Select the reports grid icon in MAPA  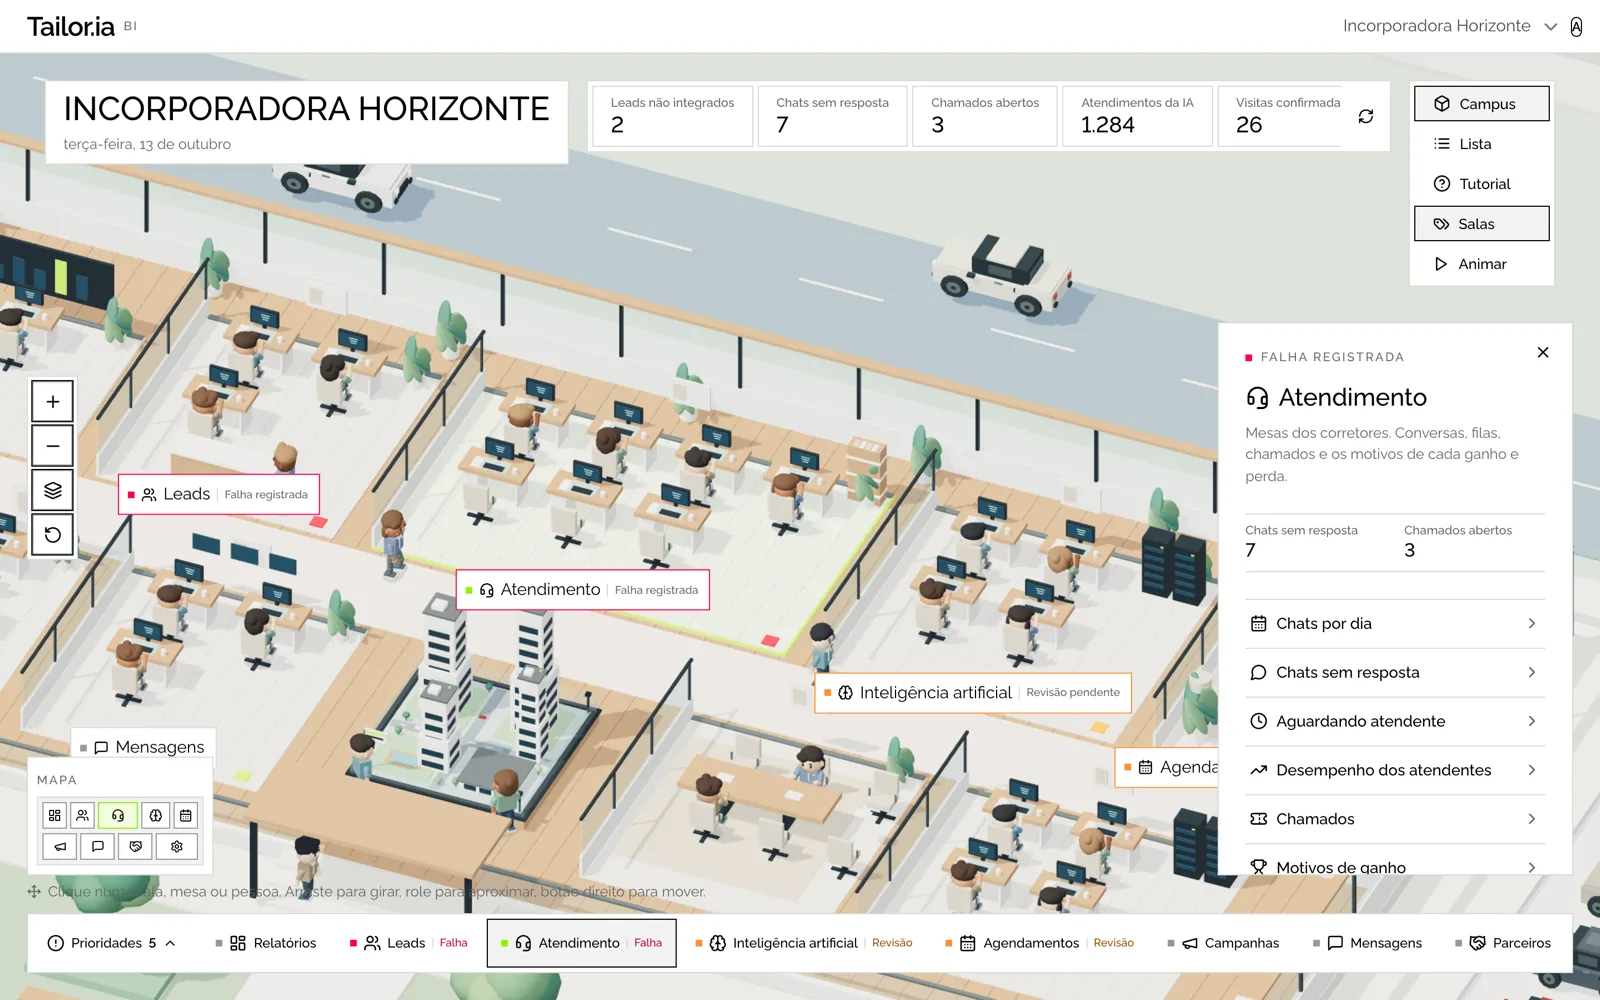pos(55,815)
